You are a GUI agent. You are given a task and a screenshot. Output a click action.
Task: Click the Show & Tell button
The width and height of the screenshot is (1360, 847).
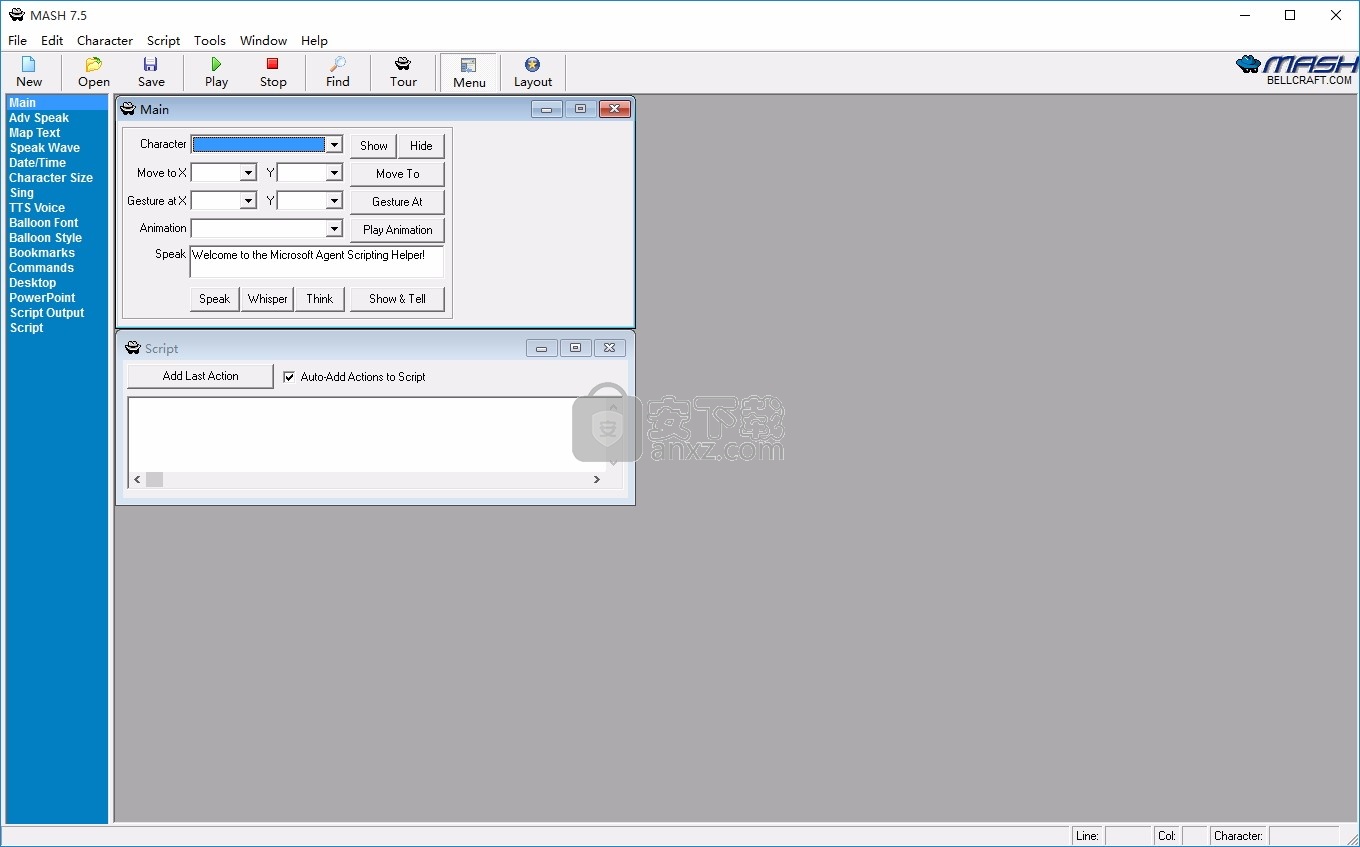[397, 299]
